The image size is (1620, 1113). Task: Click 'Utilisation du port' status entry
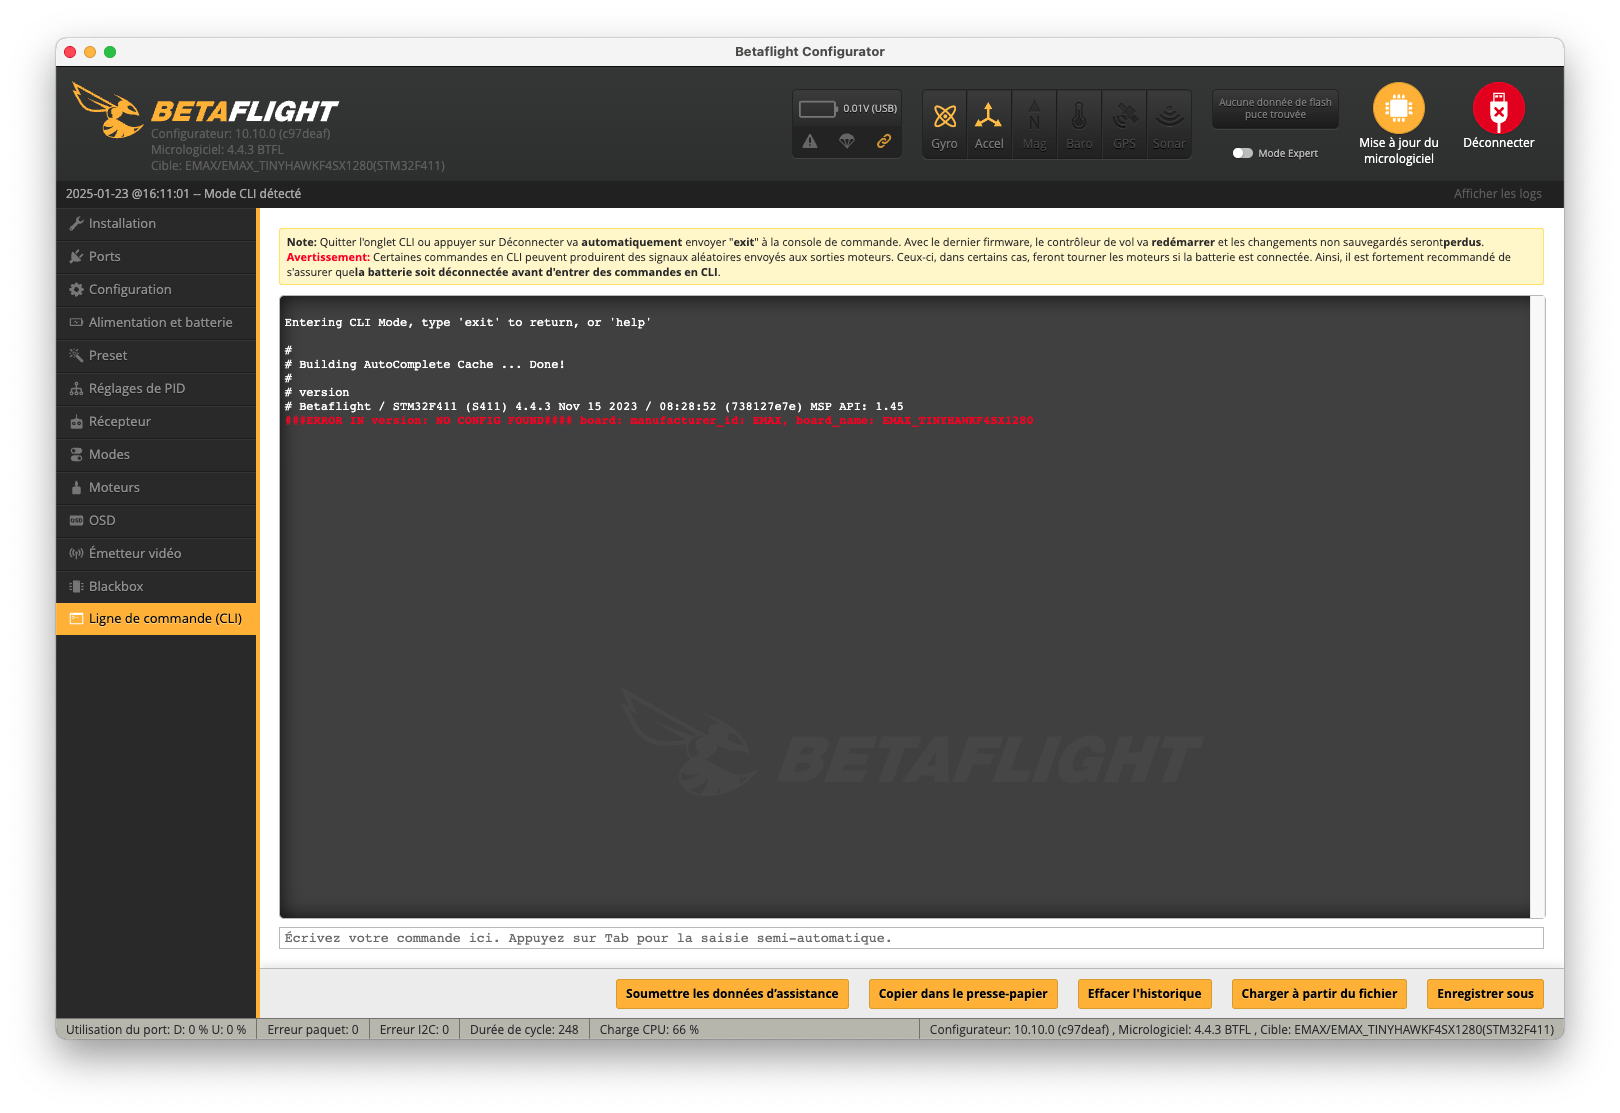click(x=156, y=1030)
